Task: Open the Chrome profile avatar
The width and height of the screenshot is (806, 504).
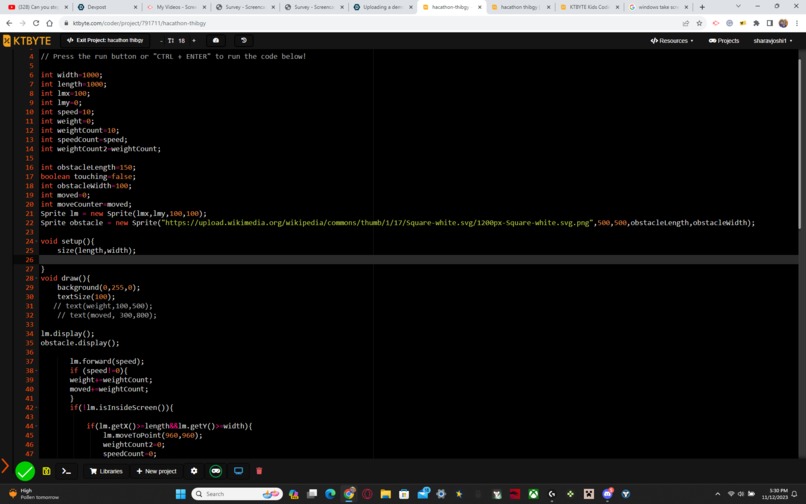Action: (x=783, y=23)
